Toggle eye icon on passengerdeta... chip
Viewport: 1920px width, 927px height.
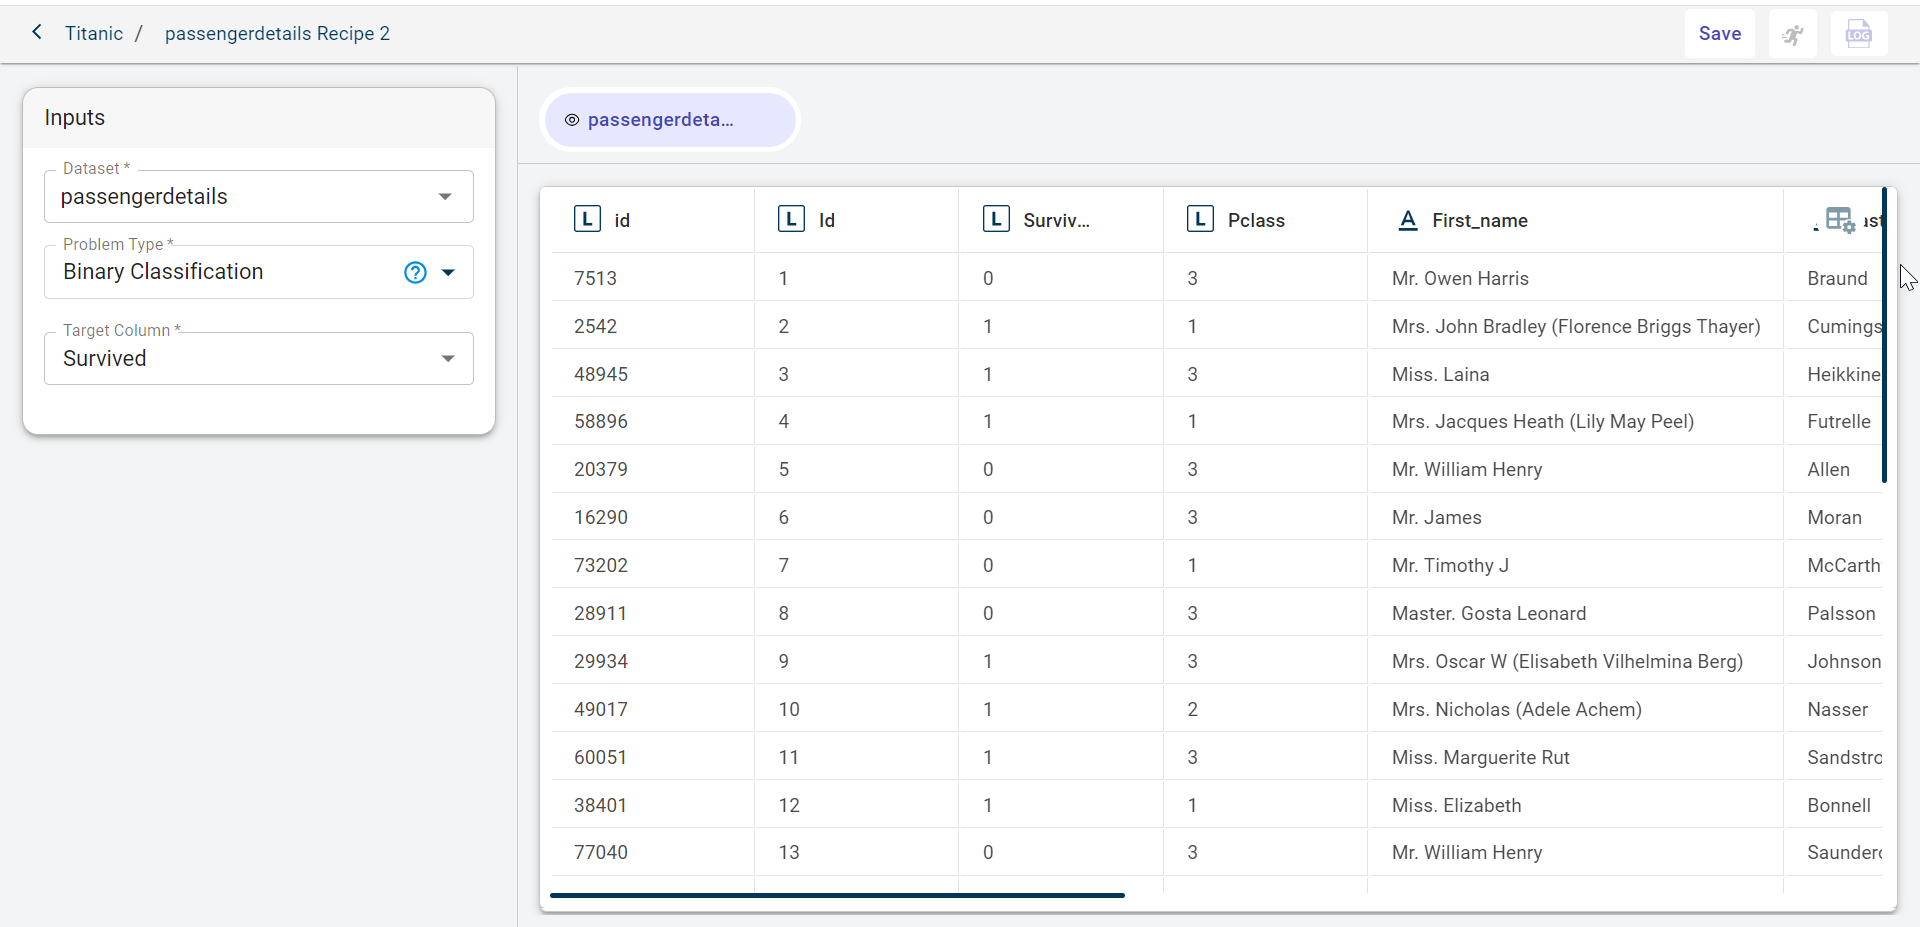click(x=572, y=120)
